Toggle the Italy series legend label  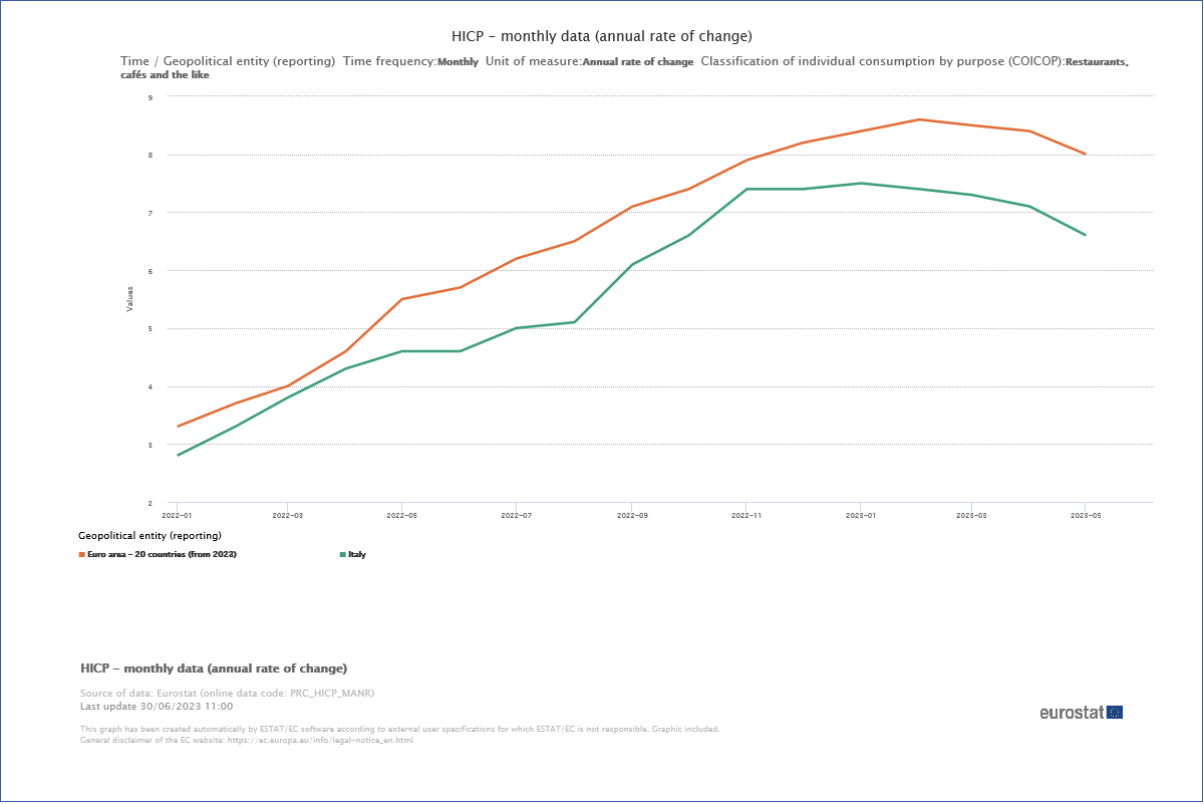coord(357,554)
